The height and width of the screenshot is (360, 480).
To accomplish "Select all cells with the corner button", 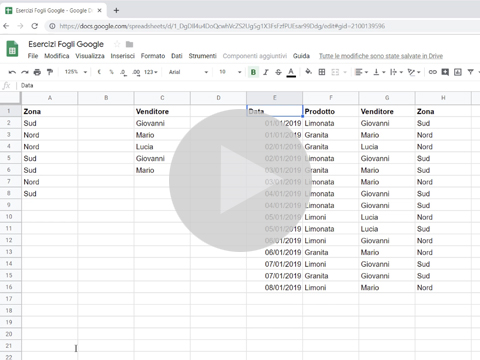I will tap(11, 98).
